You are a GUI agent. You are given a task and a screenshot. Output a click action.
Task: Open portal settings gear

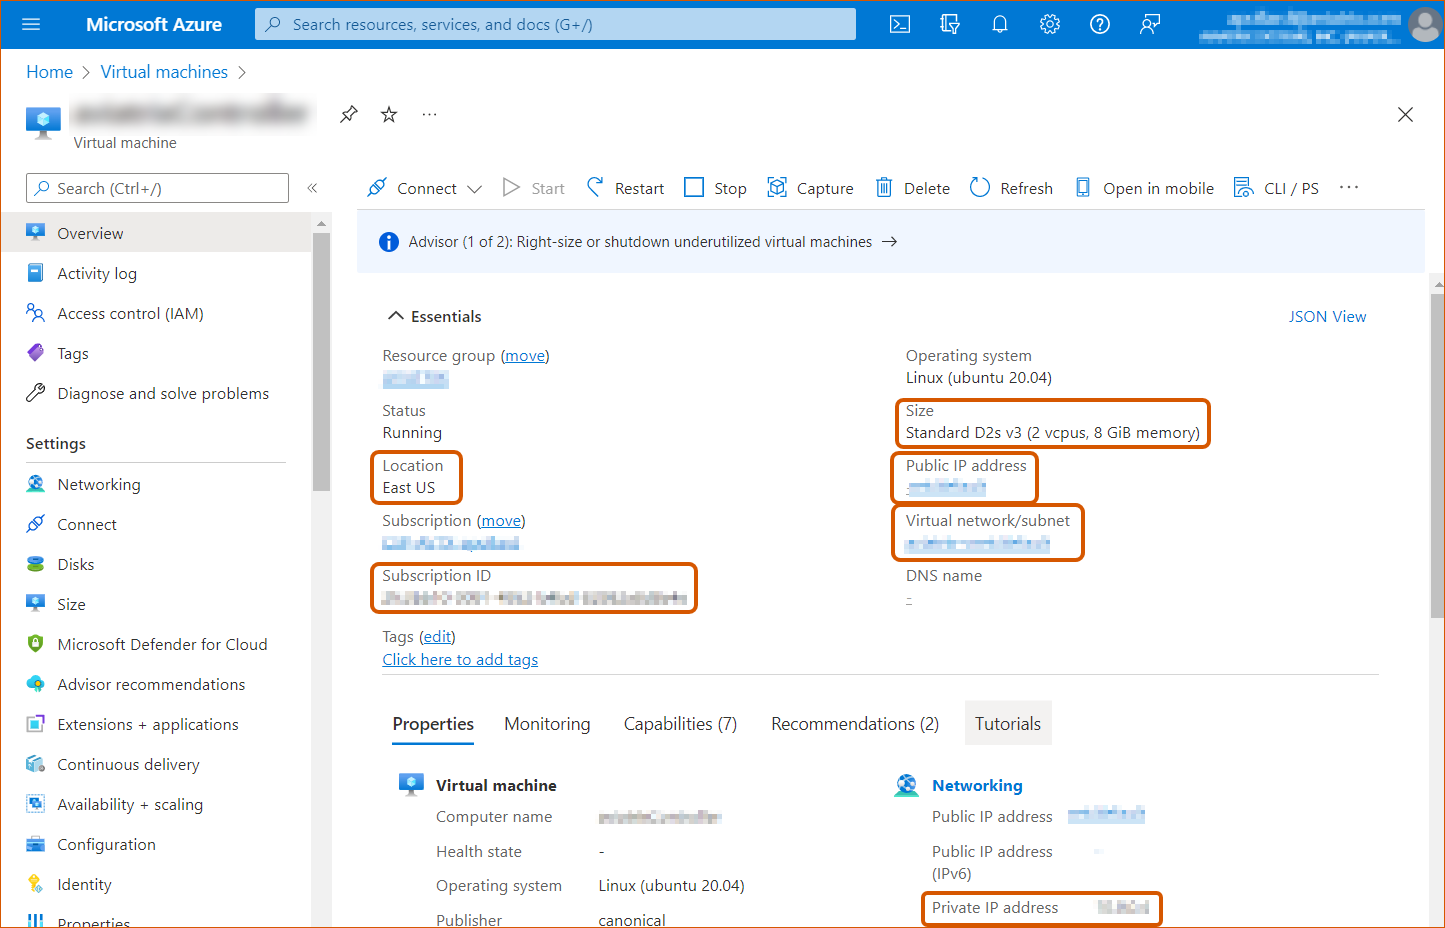pyautogui.click(x=1049, y=23)
